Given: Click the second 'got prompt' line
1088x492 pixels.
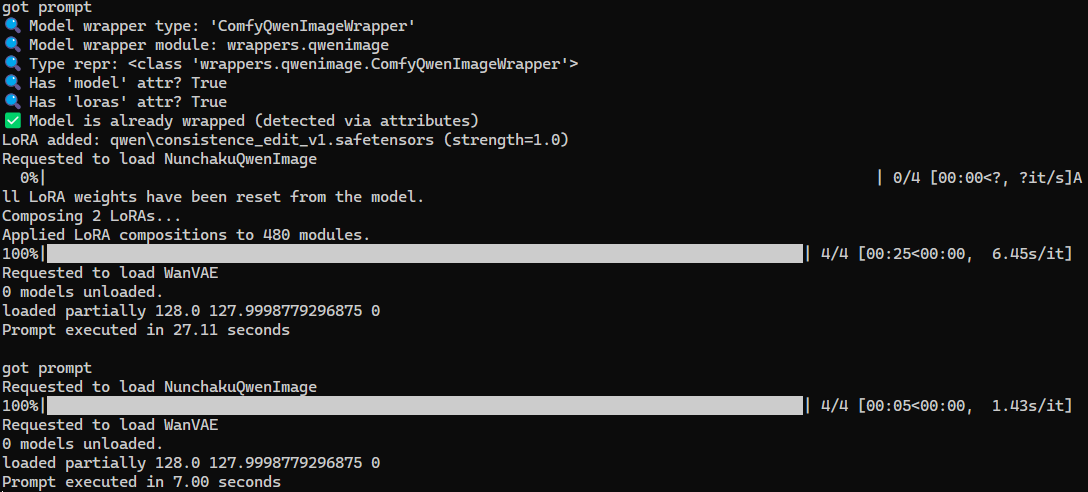Looking at the screenshot, I should click(46, 368).
